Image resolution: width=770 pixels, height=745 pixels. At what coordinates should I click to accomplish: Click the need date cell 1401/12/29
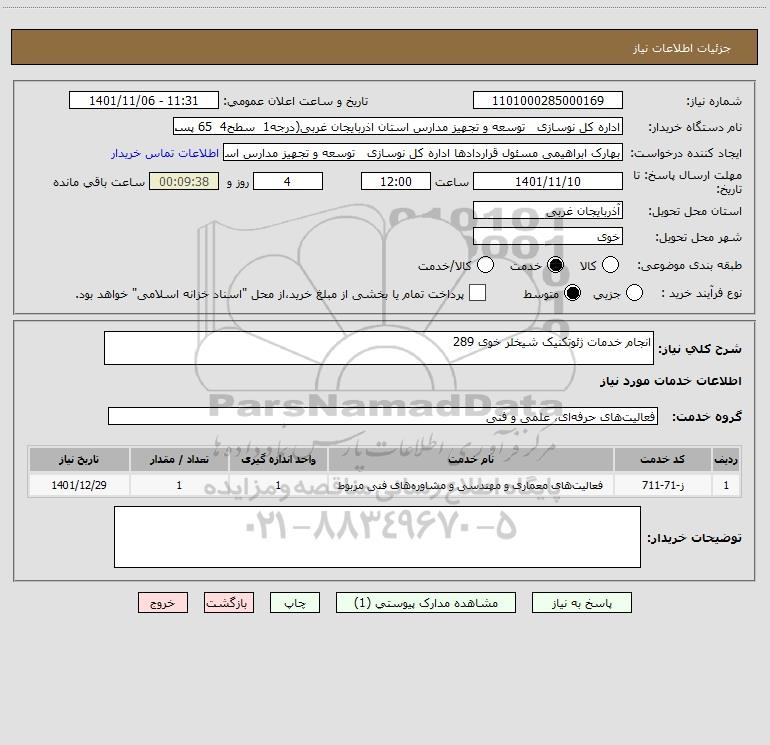click(x=79, y=485)
